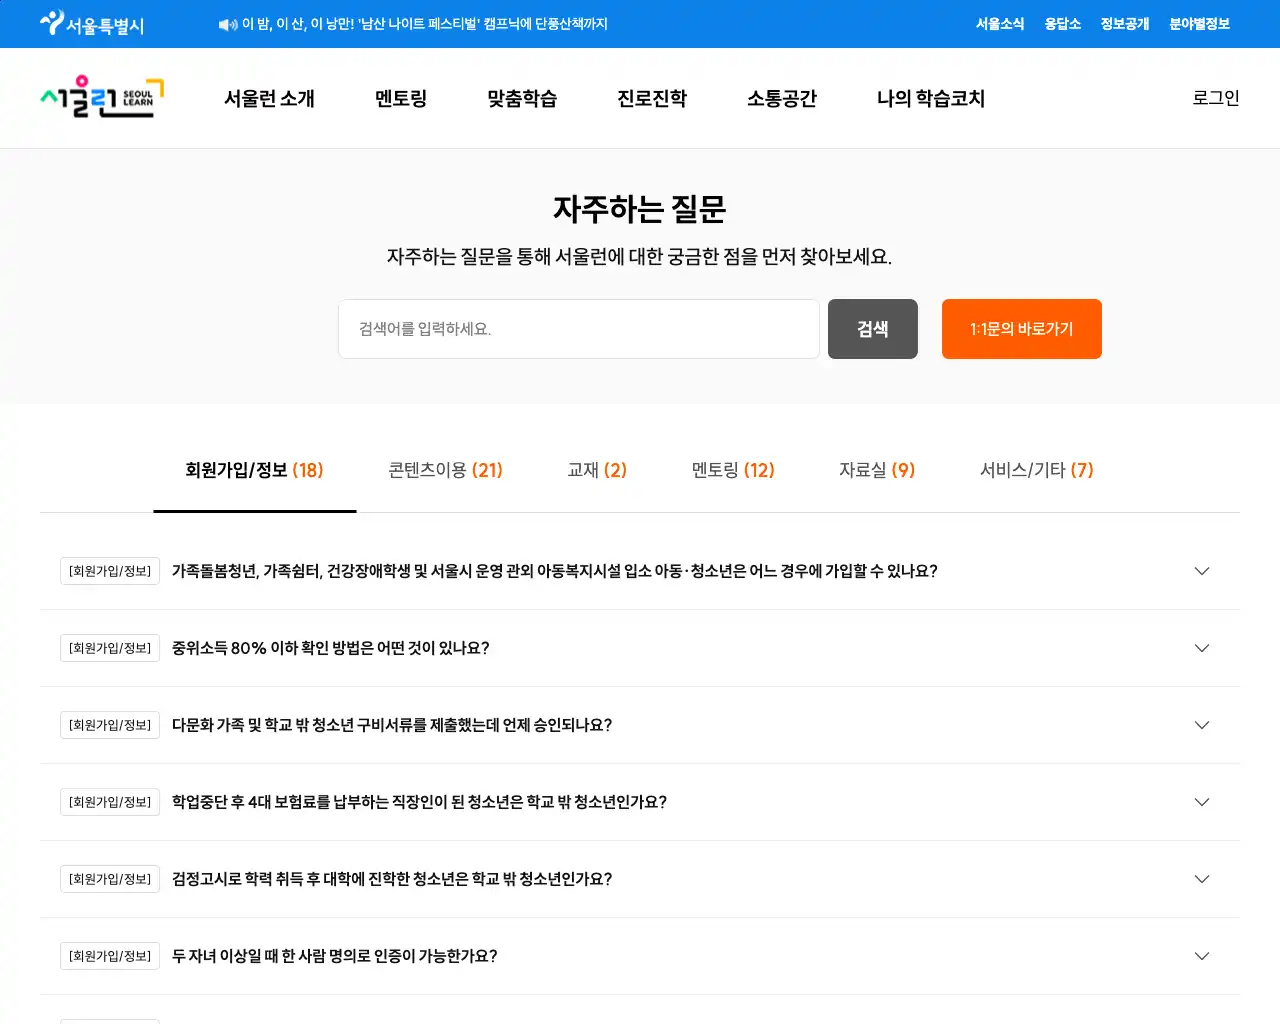Expand the 두 자녀 이상 인증 question

tap(640, 956)
